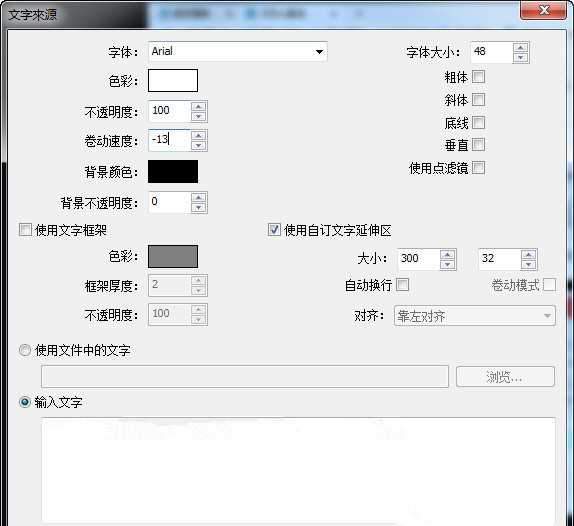Increase 背景不透明度 with up arrow
Image resolution: width=574 pixels, height=526 pixels.
(x=199, y=198)
